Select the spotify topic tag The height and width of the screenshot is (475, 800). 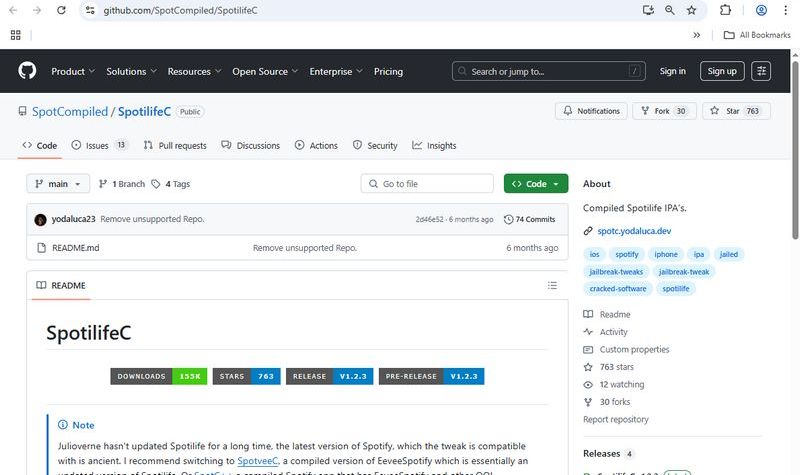[627, 254]
